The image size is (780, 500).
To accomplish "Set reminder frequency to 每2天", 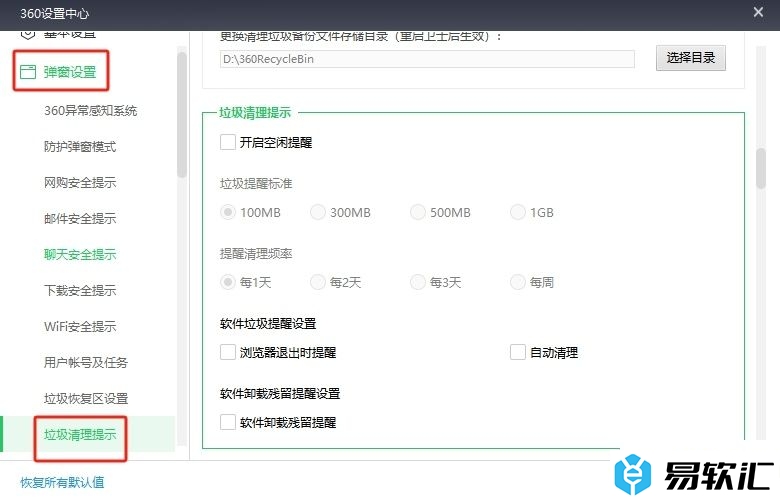I will coord(318,283).
